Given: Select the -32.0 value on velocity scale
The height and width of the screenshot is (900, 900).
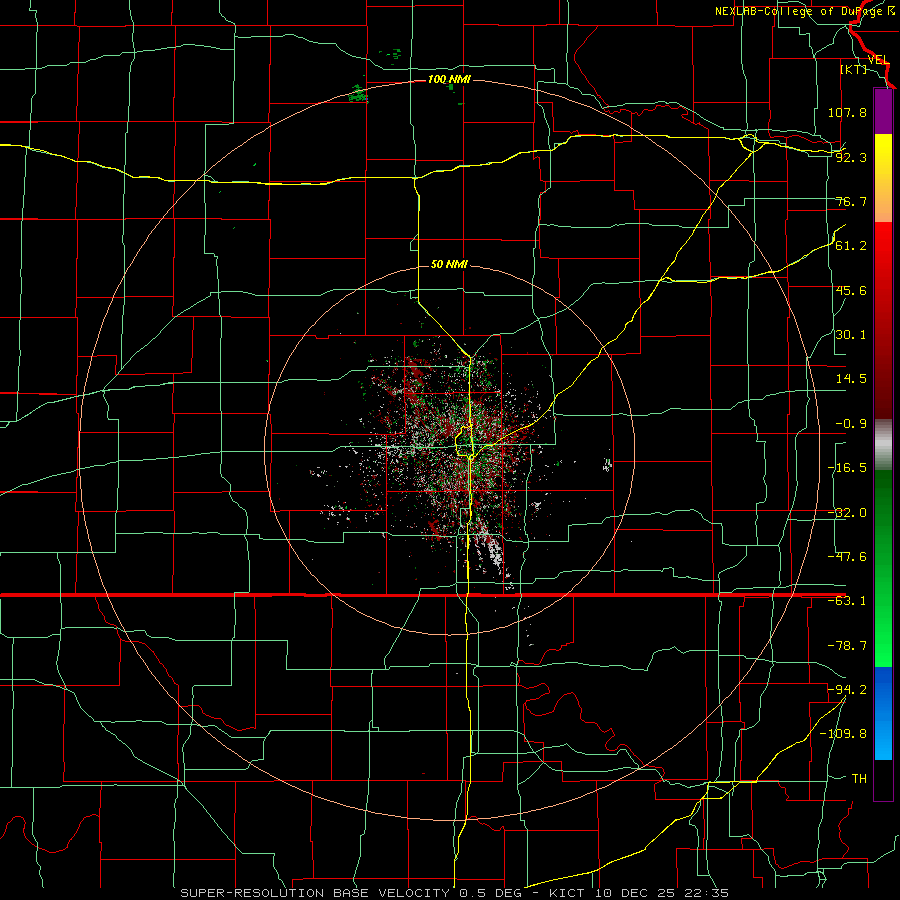Looking at the screenshot, I should coord(847,513).
